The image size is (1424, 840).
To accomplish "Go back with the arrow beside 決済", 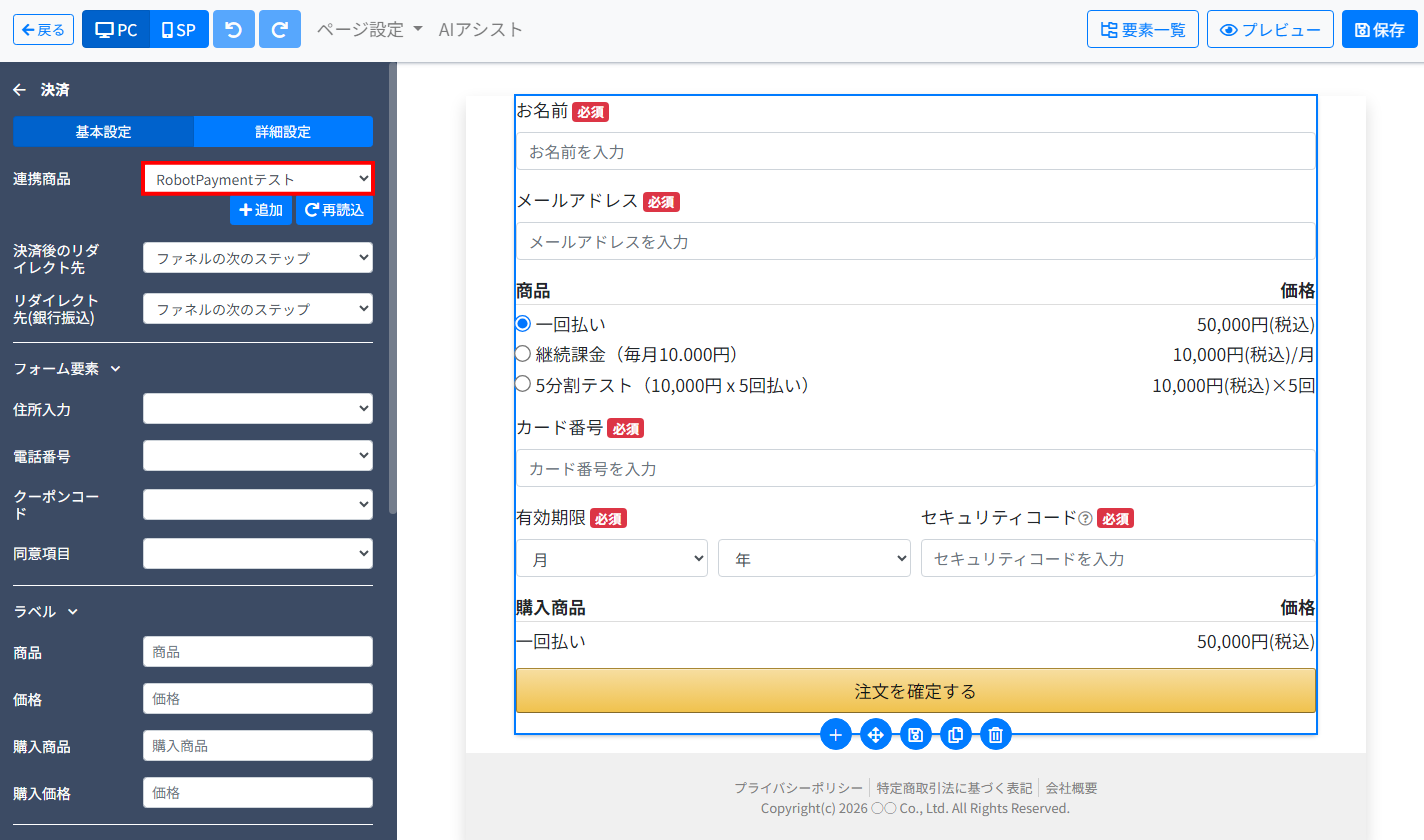I will pyautogui.click(x=19, y=90).
